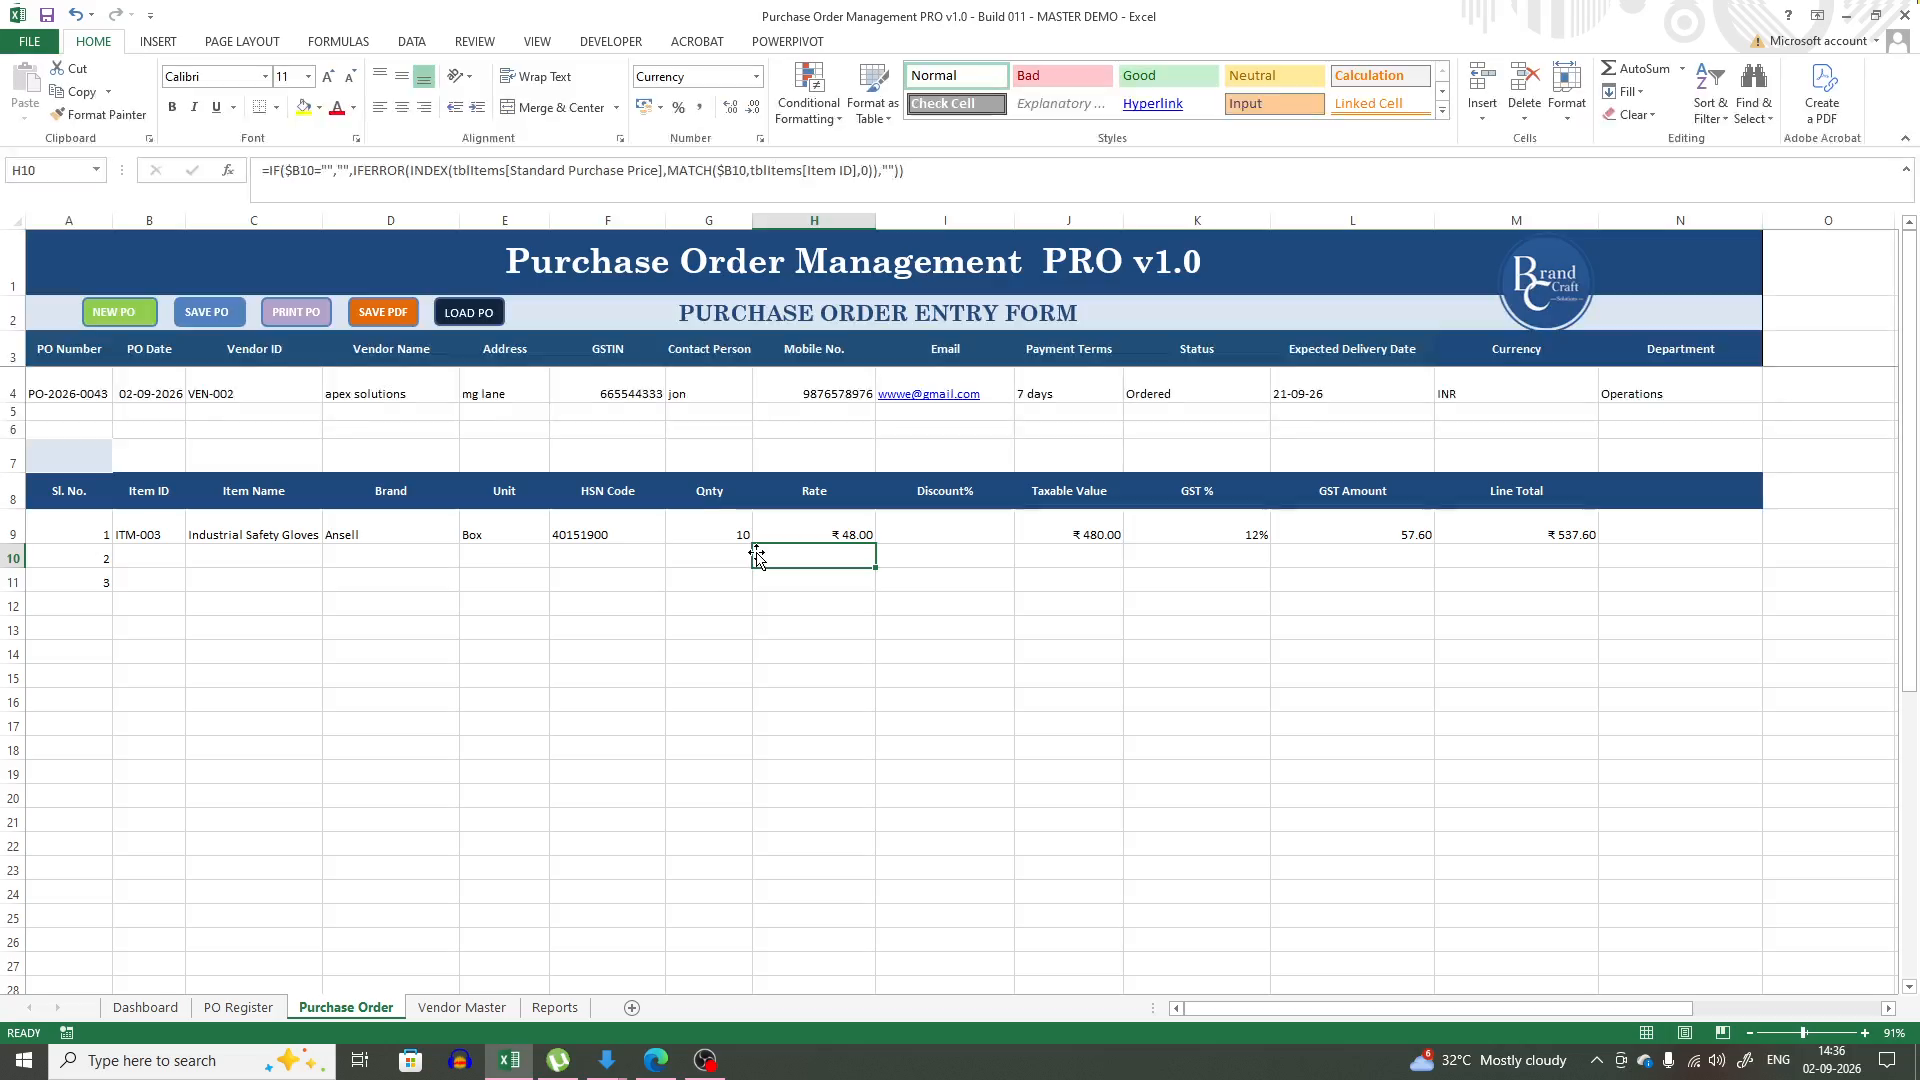
Task: Toggle align text right
Action: [424, 107]
